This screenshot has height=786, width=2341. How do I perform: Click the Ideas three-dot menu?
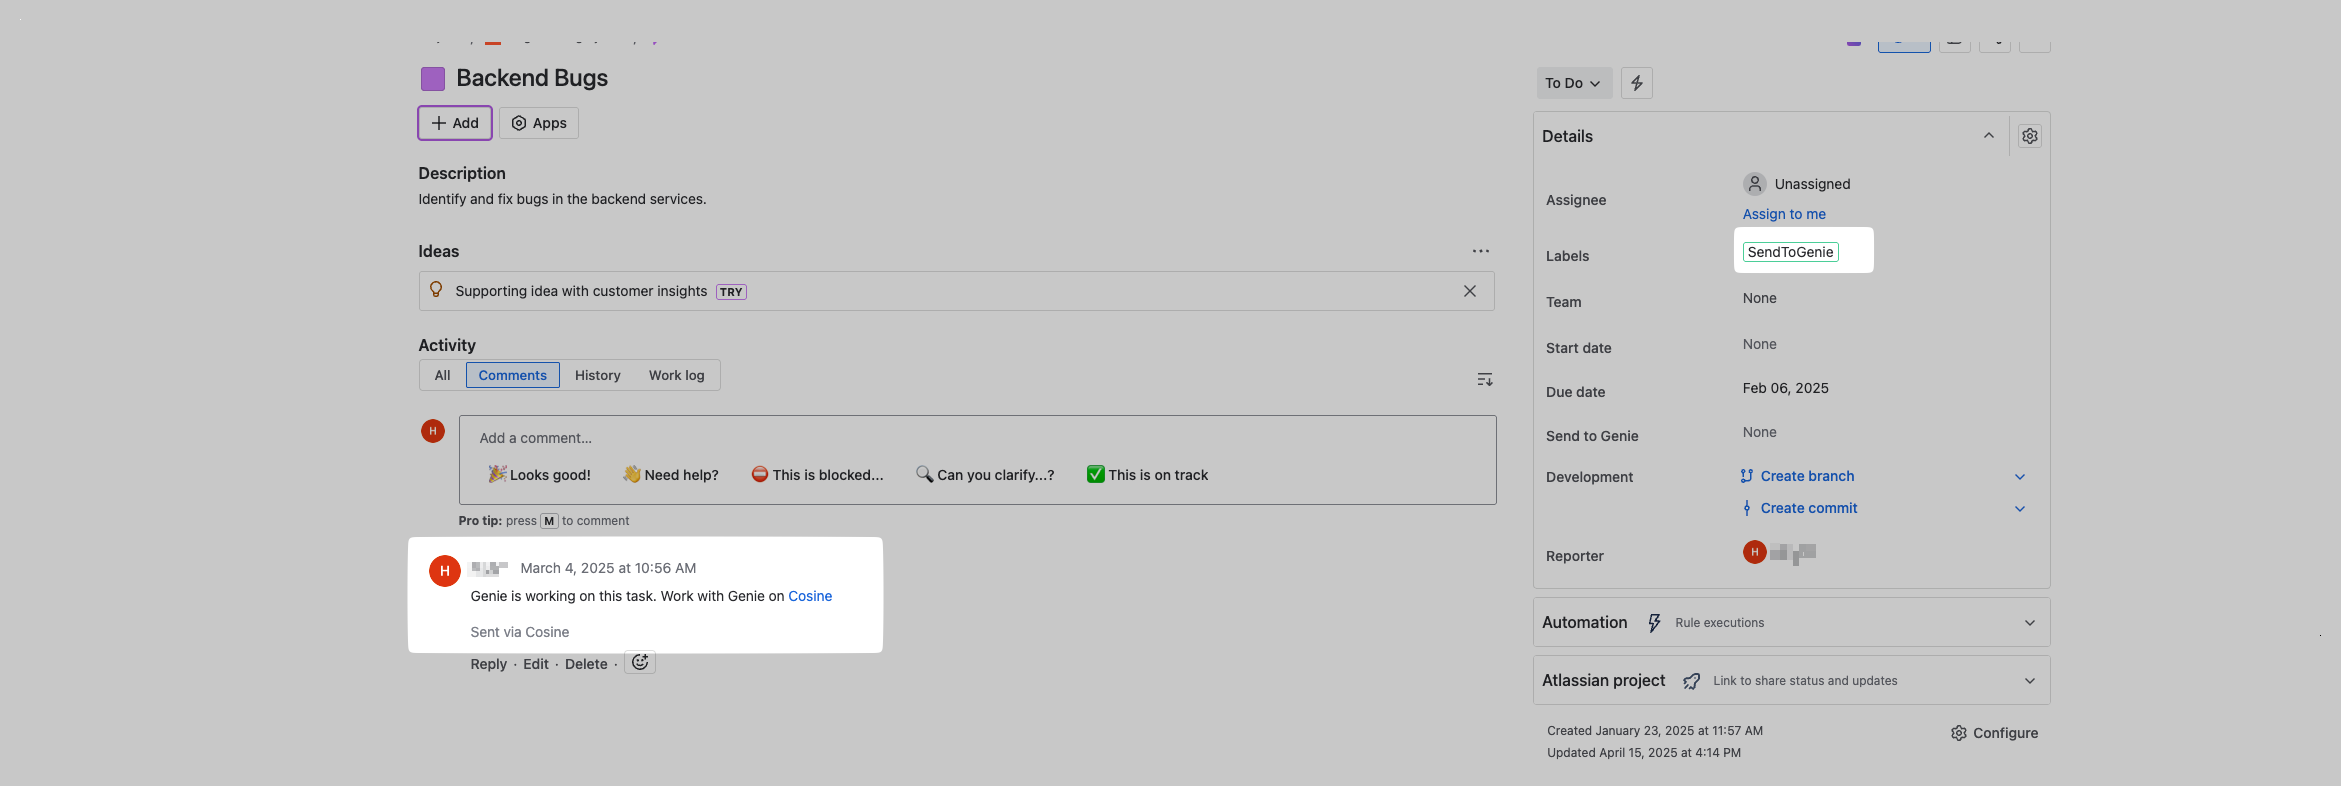click(1480, 251)
